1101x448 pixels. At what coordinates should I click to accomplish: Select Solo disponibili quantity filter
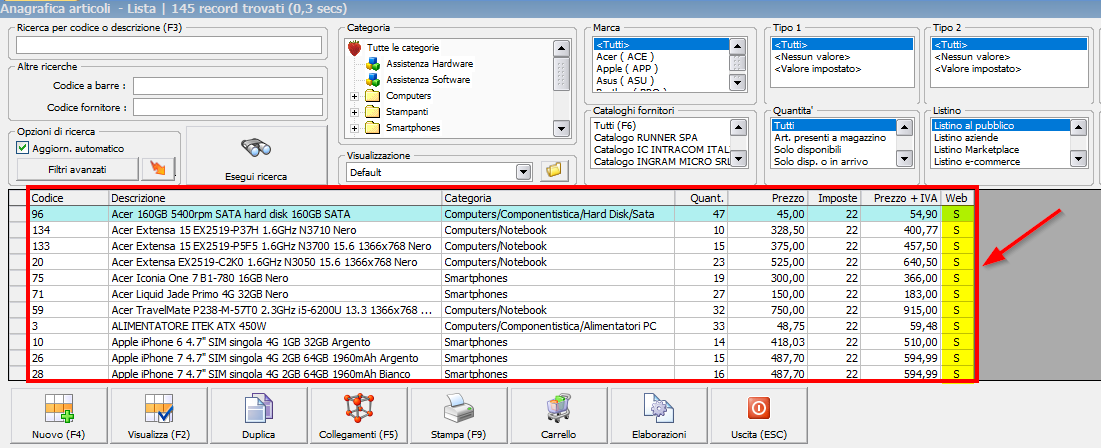tap(807, 150)
